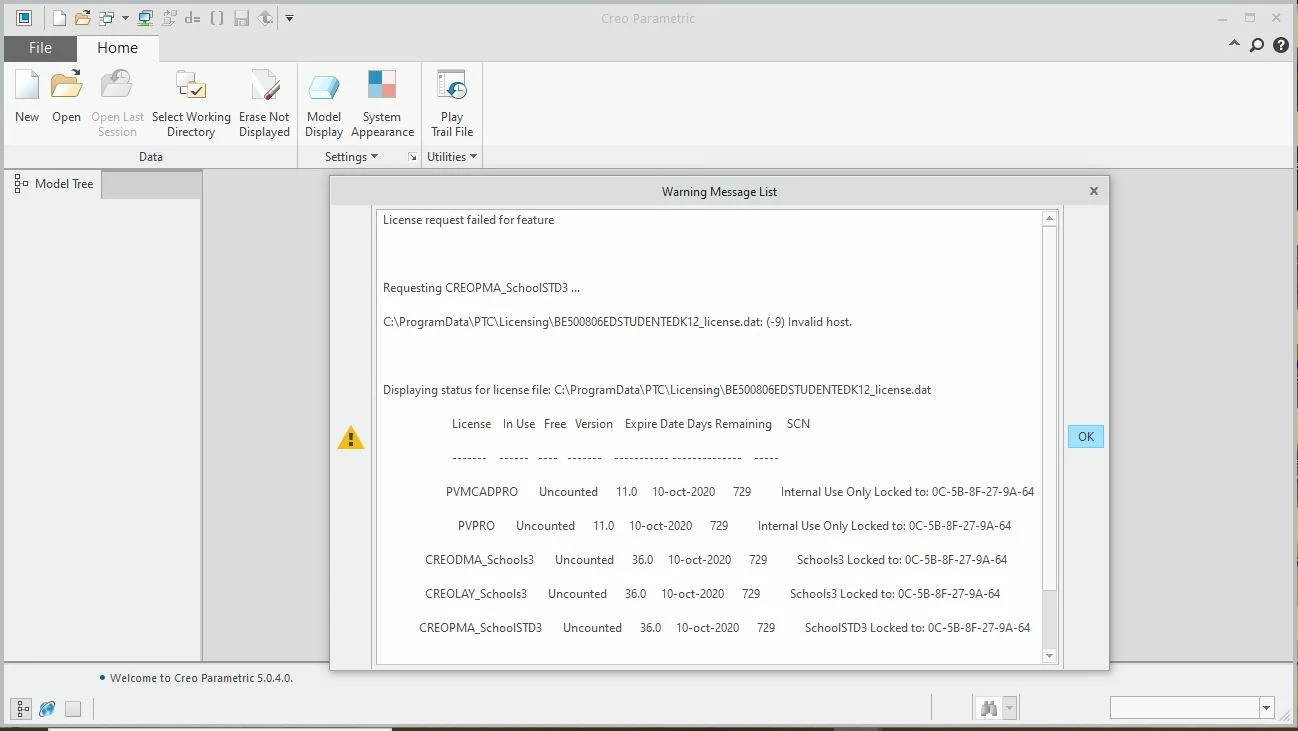Click the Open folder button in ribbon
Viewport: 1298px width, 731px height.
click(x=66, y=98)
